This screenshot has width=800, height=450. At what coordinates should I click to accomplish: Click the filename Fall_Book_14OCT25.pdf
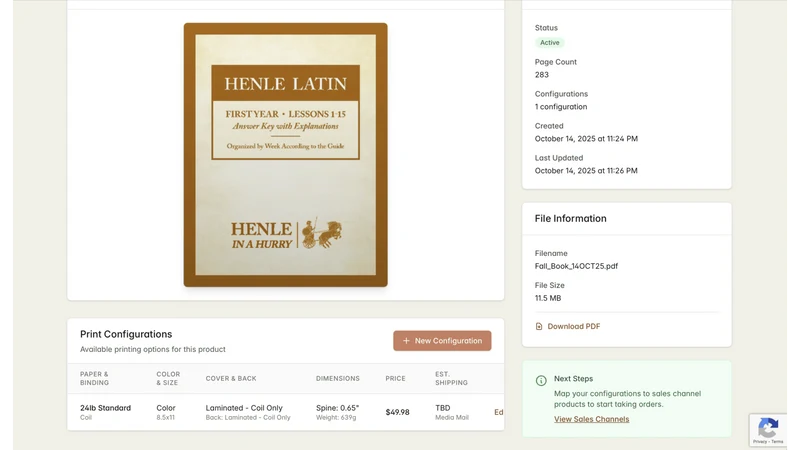[x=576, y=266]
